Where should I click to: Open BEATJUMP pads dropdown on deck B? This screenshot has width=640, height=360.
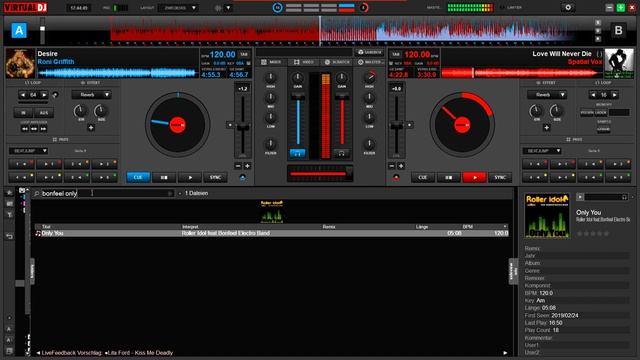(x=542, y=151)
